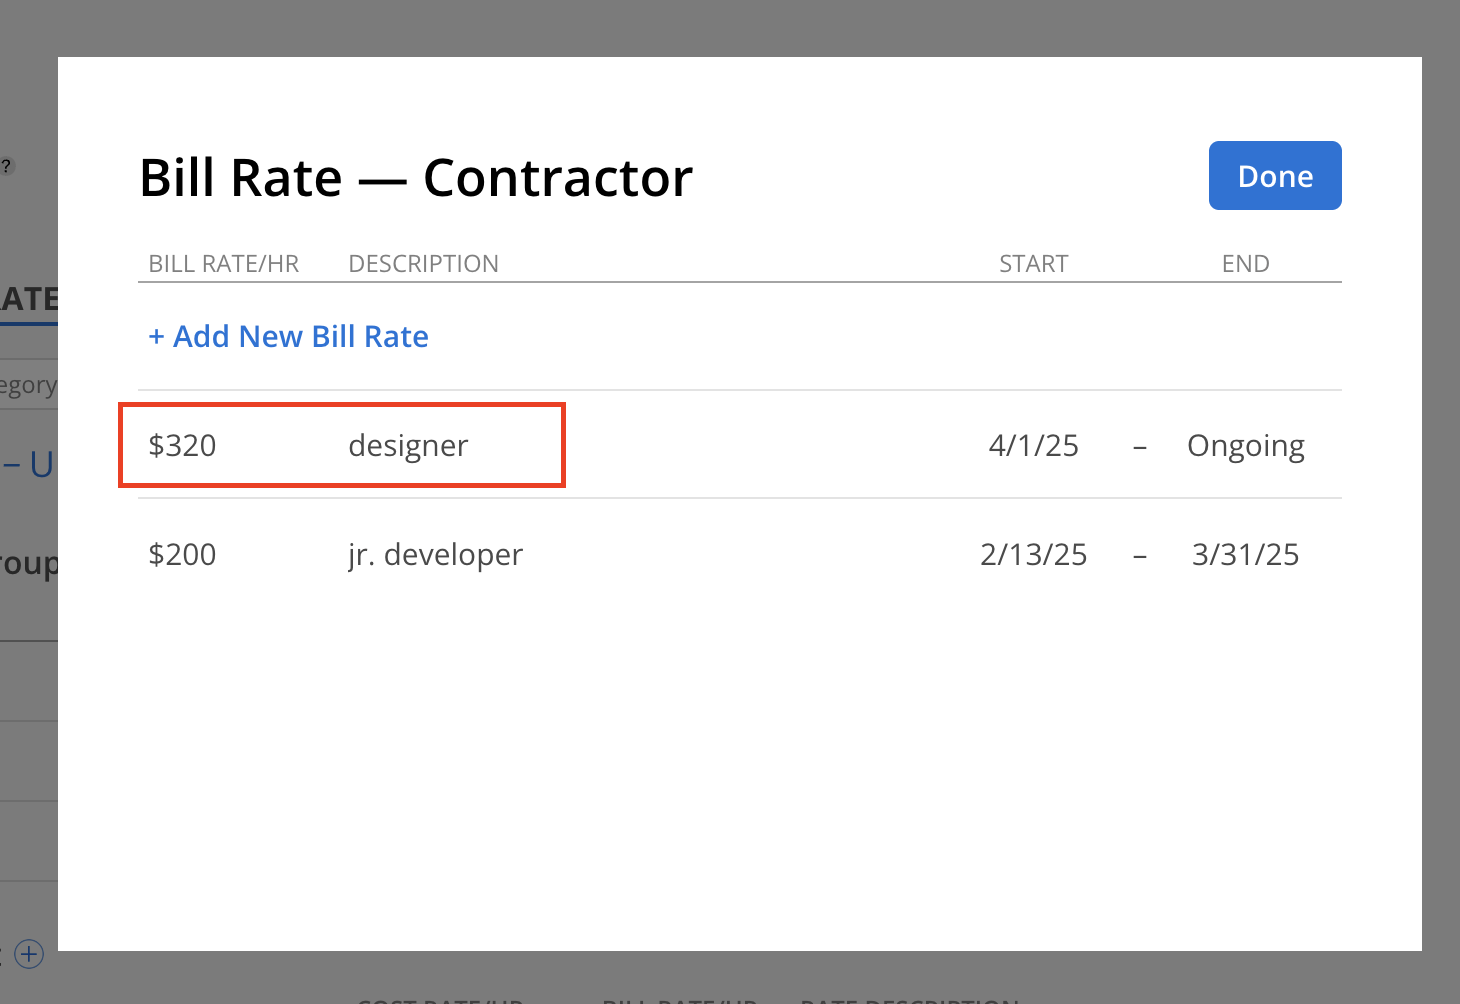Click the Bill Rate — Contractor title
Screen dimensions: 1460x1004
(x=416, y=178)
